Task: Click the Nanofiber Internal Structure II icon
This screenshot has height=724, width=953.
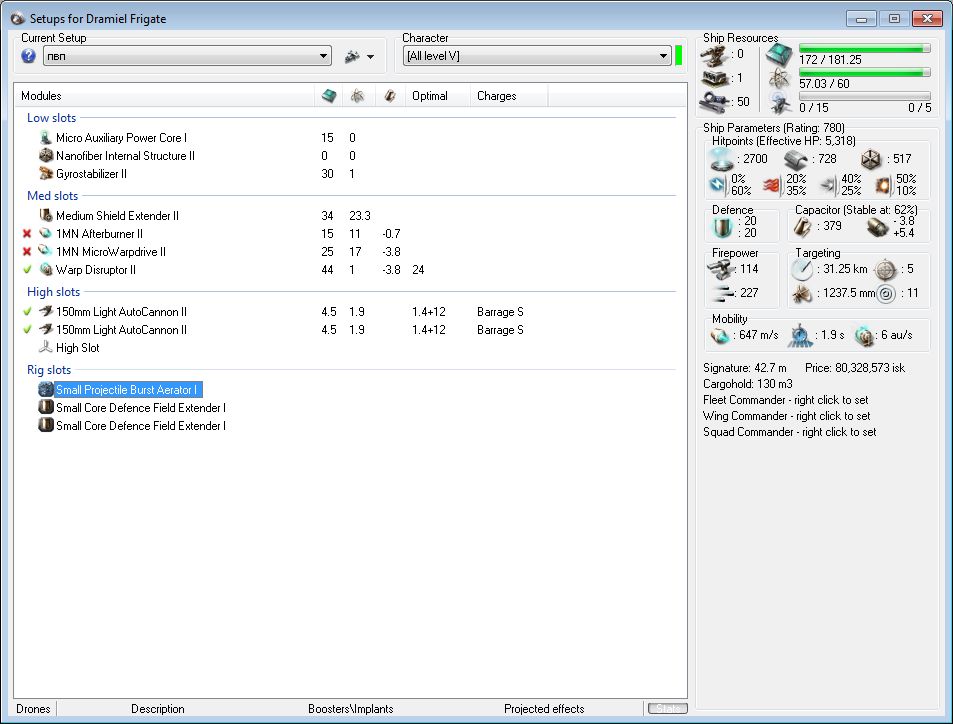Action: 46,156
